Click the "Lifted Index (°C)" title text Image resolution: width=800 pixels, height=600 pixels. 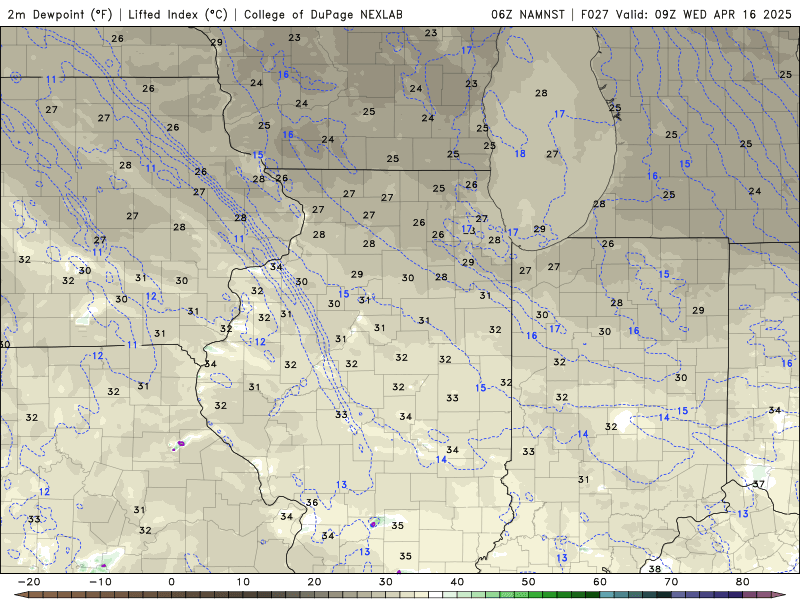tap(178, 14)
